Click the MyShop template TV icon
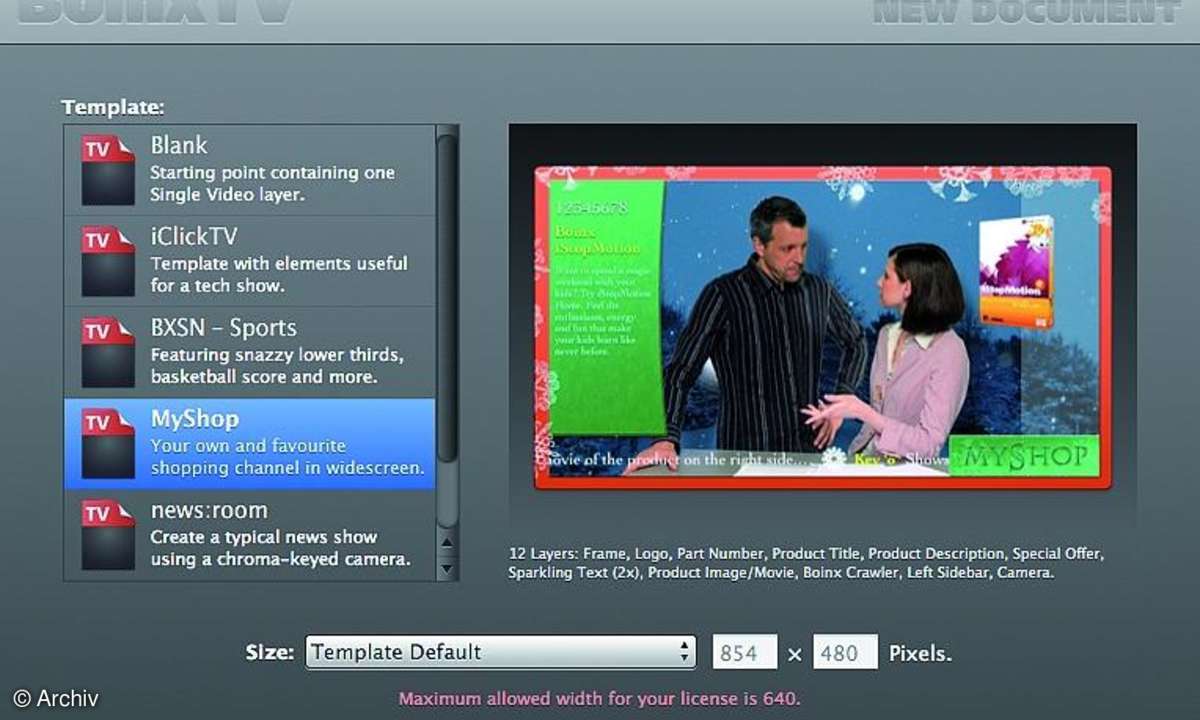 (108, 443)
